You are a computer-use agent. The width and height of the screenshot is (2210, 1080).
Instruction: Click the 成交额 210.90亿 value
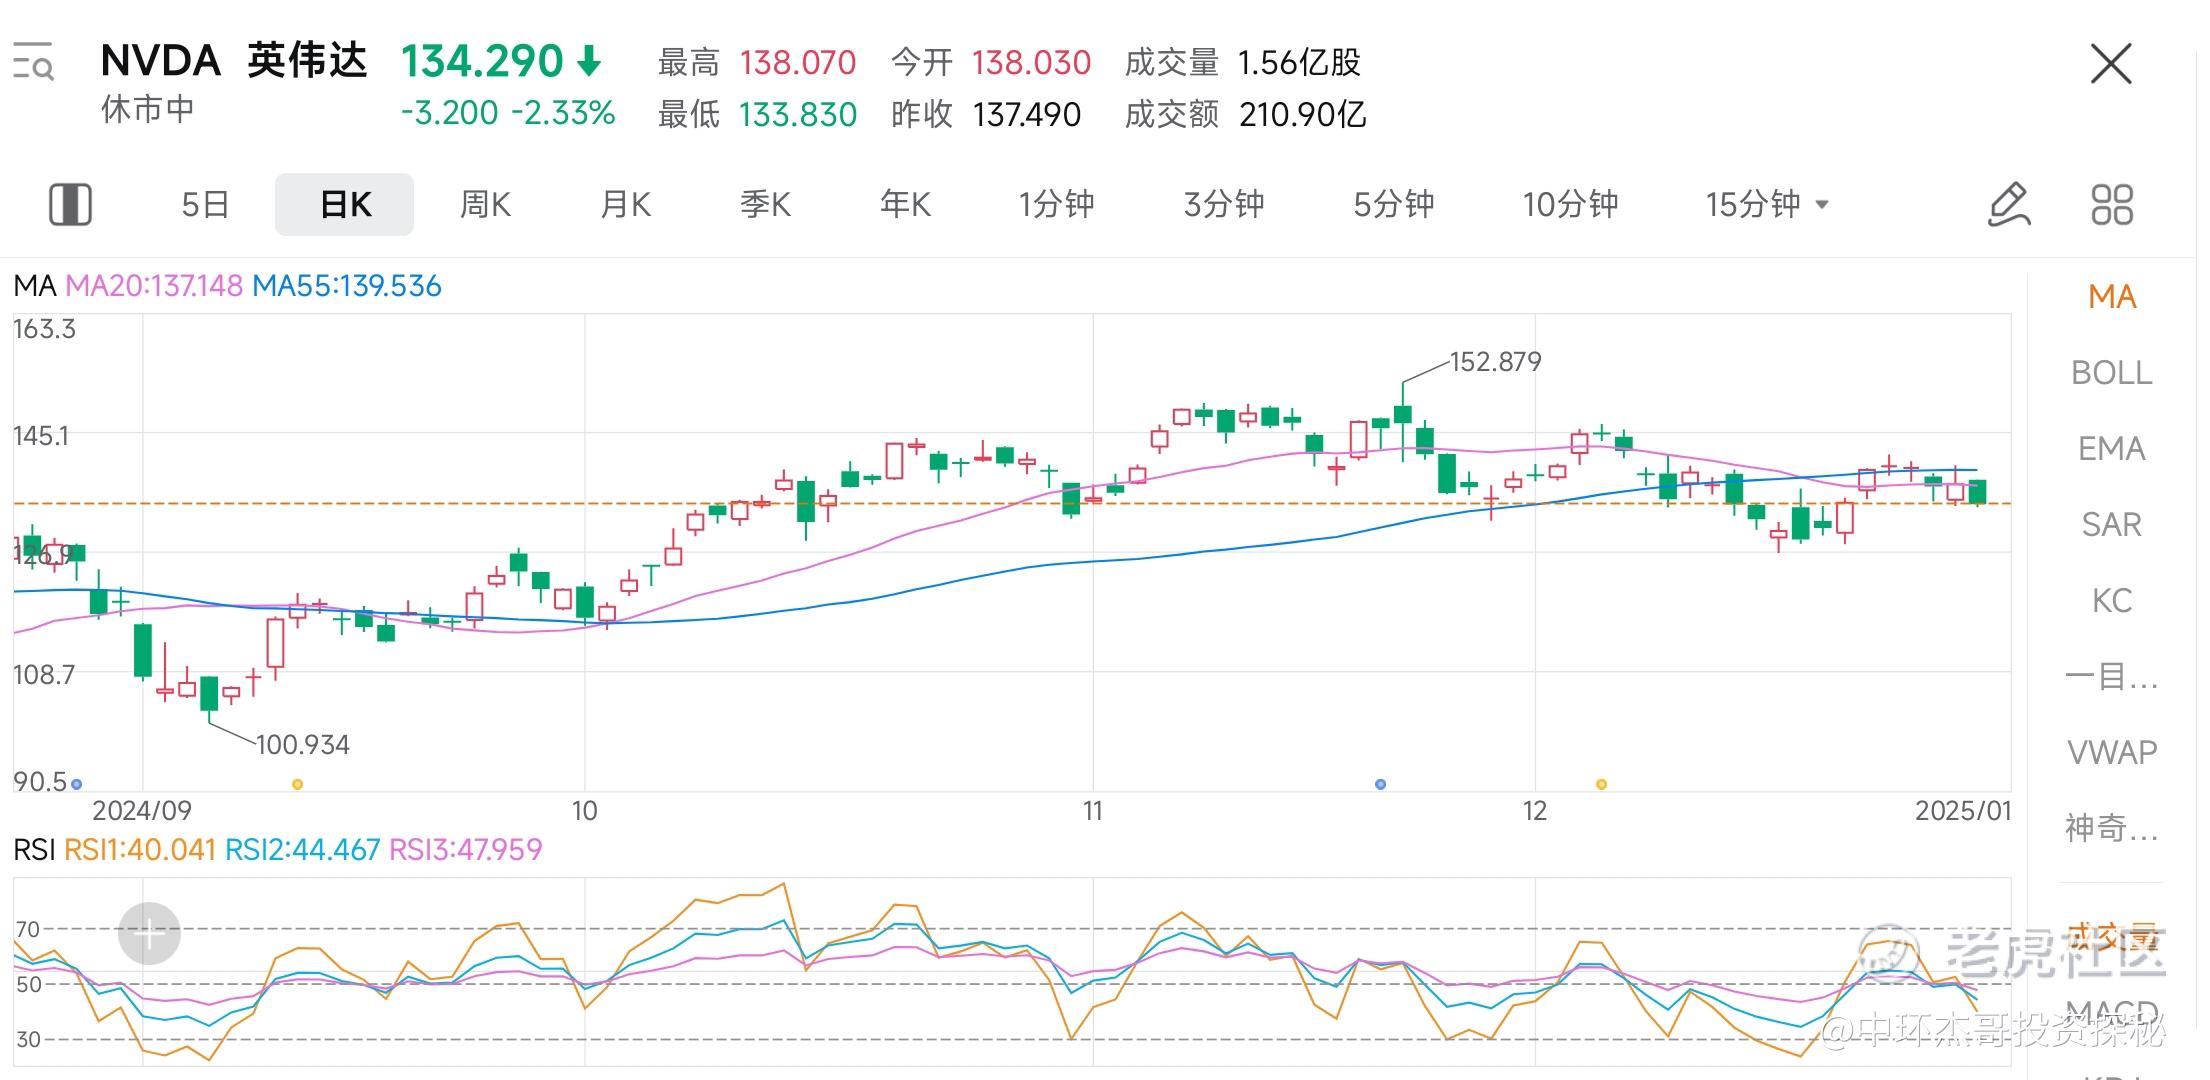pyautogui.click(x=1302, y=115)
